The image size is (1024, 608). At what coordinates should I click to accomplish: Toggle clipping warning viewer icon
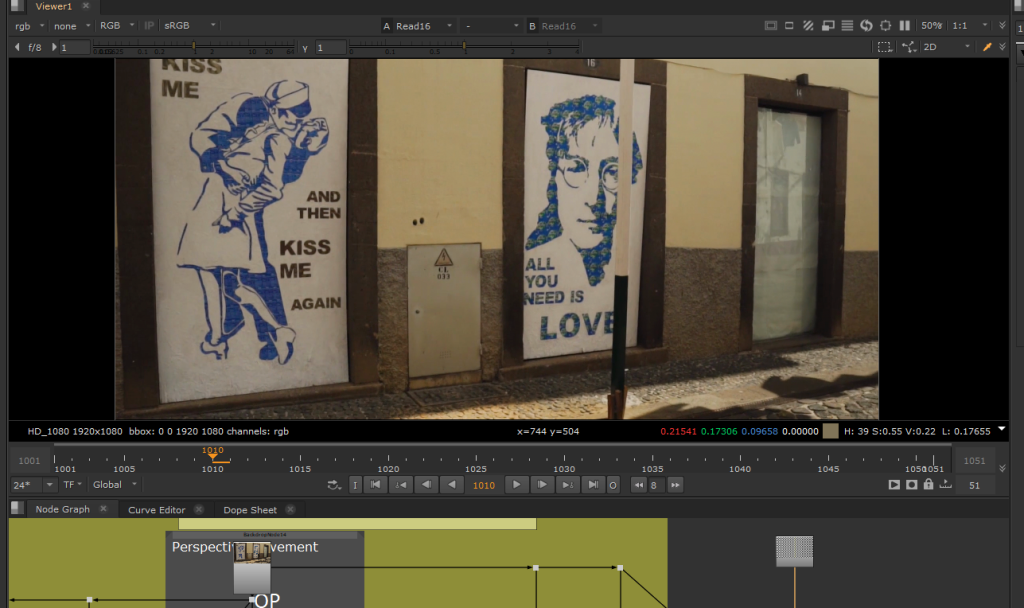click(x=771, y=25)
